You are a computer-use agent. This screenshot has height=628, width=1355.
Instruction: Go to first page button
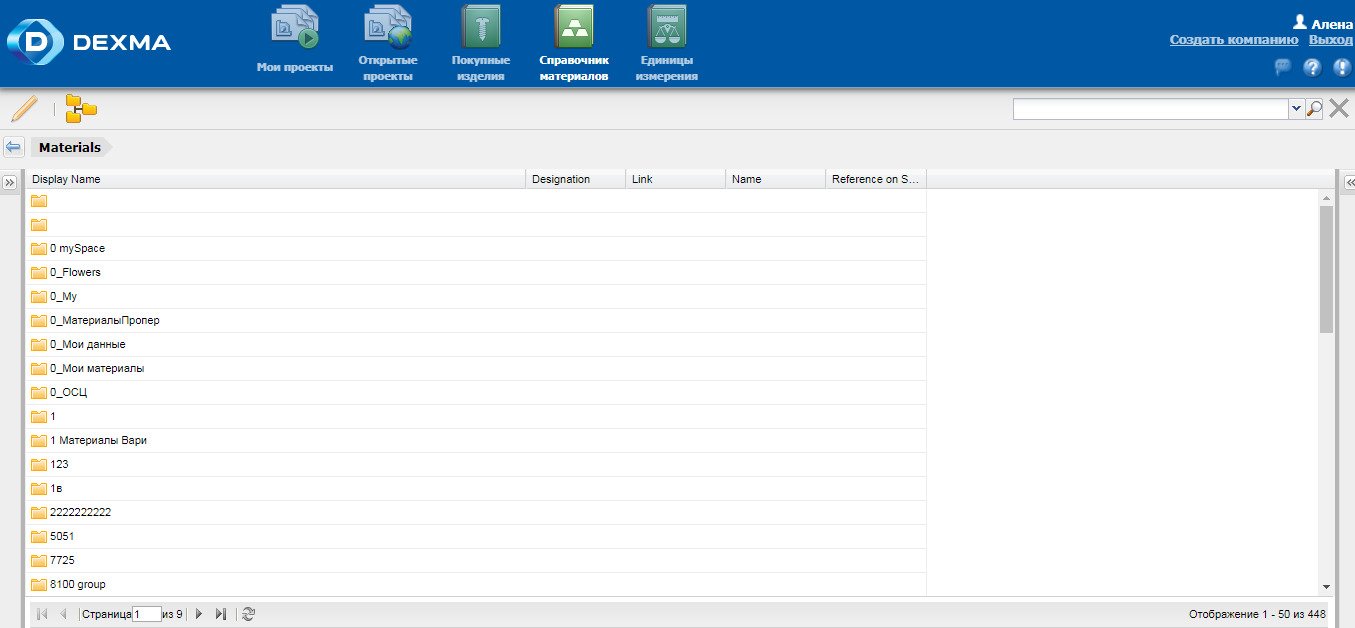click(42, 614)
